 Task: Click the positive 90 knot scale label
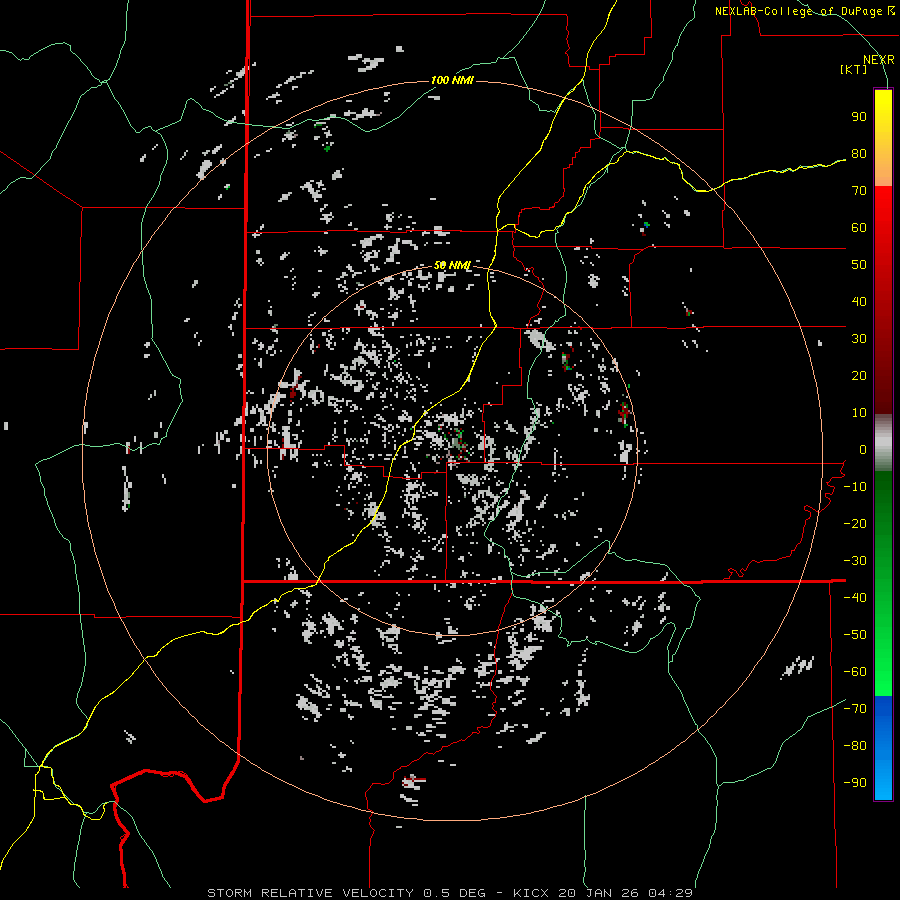tap(859, 117)
